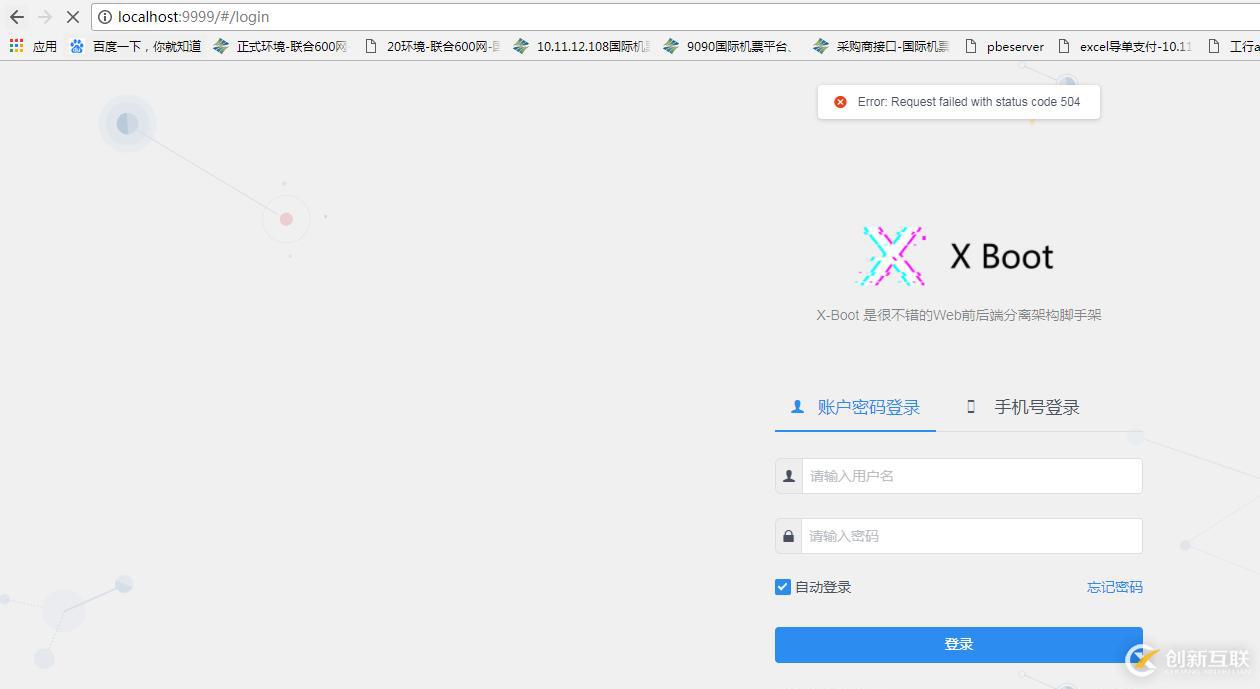This screenshot has height=689, width=1260.
Task: Click the lock icon beside the password field
Action: click(788, 535)
